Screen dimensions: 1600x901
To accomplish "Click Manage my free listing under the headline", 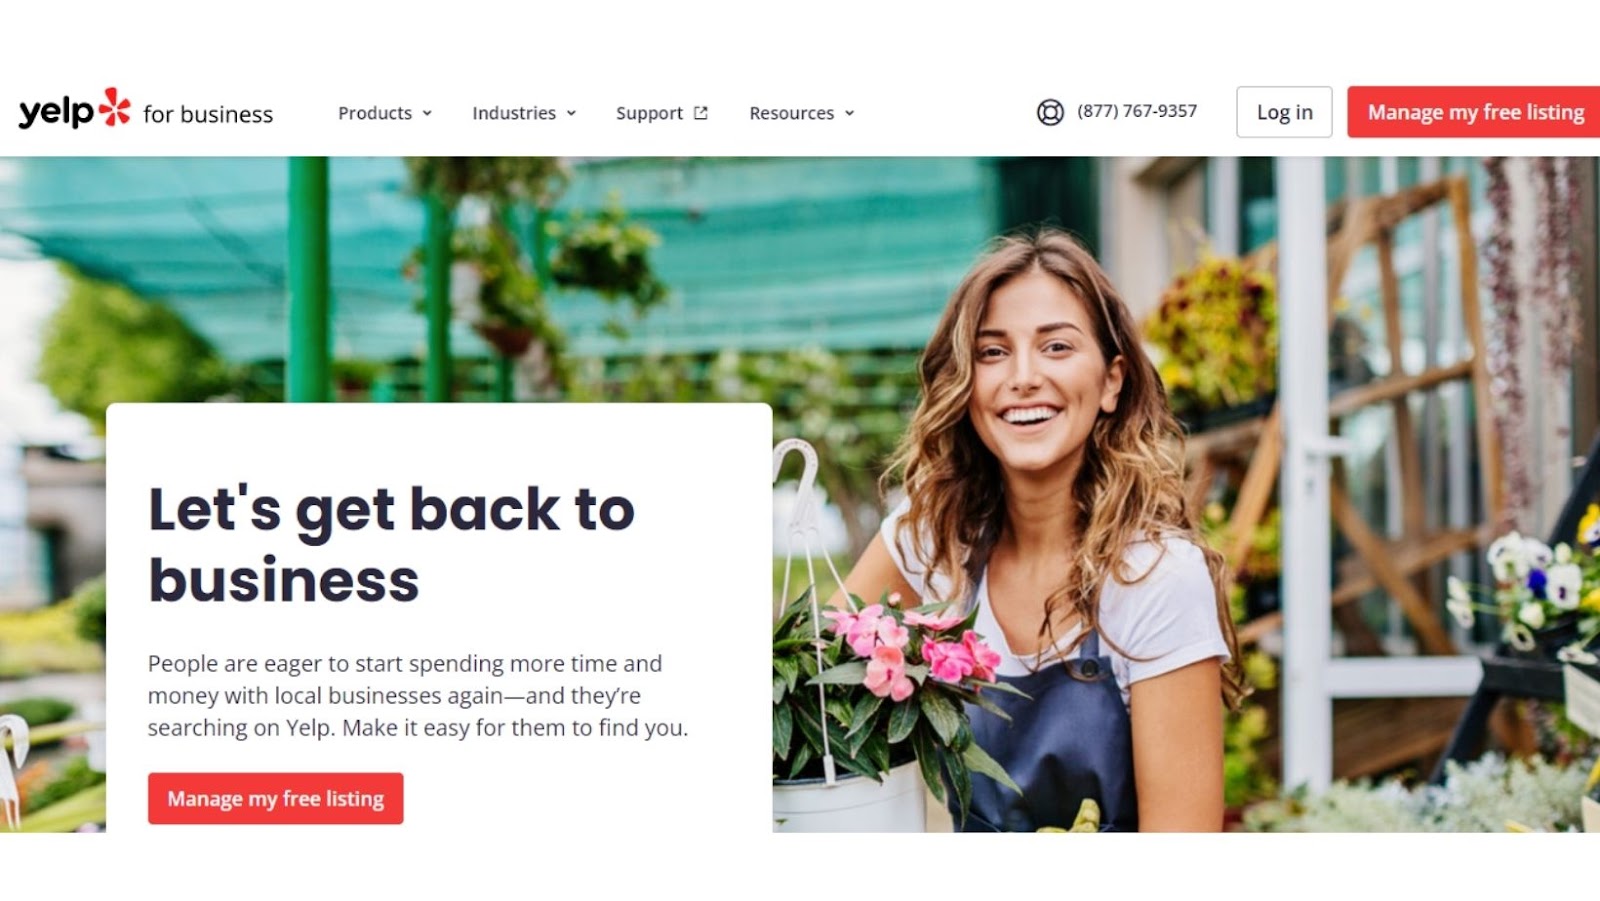I will click(x=276, y=798).
